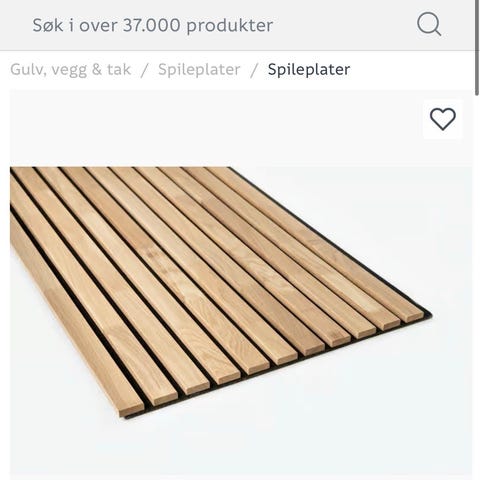Screen dimensions: 480x480
Task: Go to the parent 'Spileplater' breadcrumb category
Action: (x=199, y=69)
